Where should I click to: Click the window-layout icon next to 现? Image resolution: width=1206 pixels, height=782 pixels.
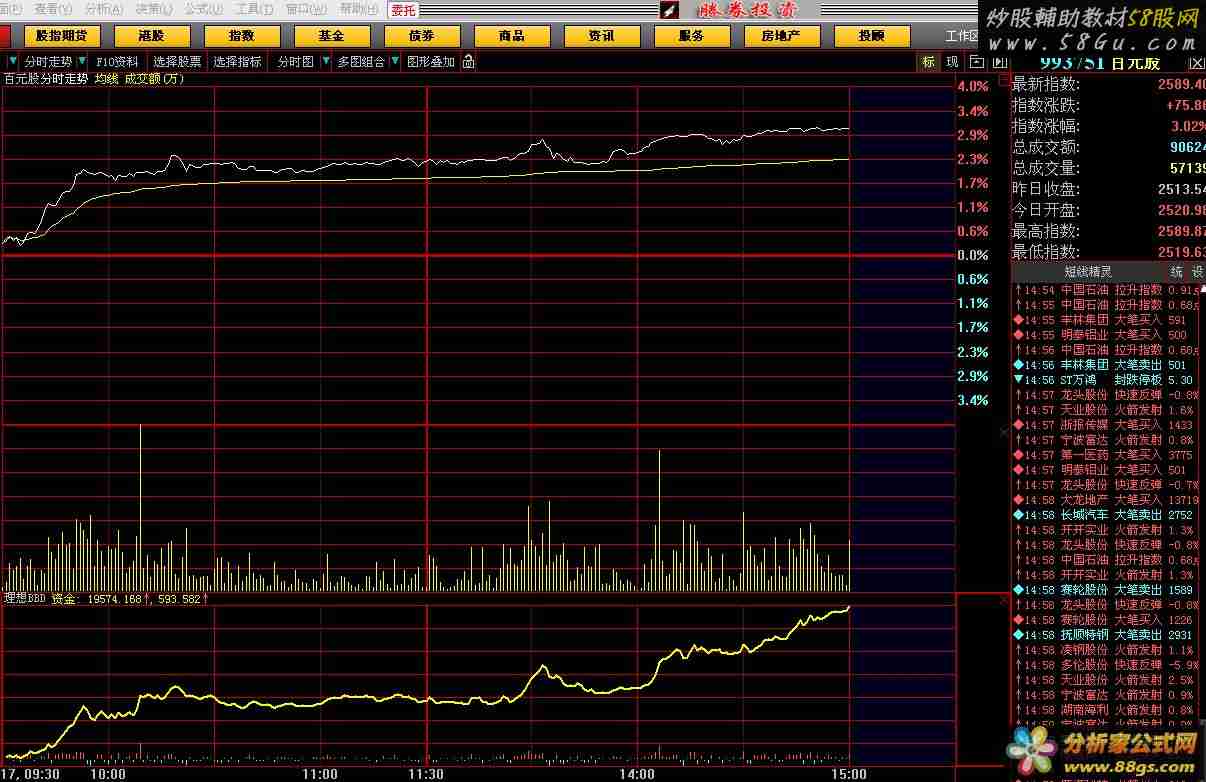(977, 62)
